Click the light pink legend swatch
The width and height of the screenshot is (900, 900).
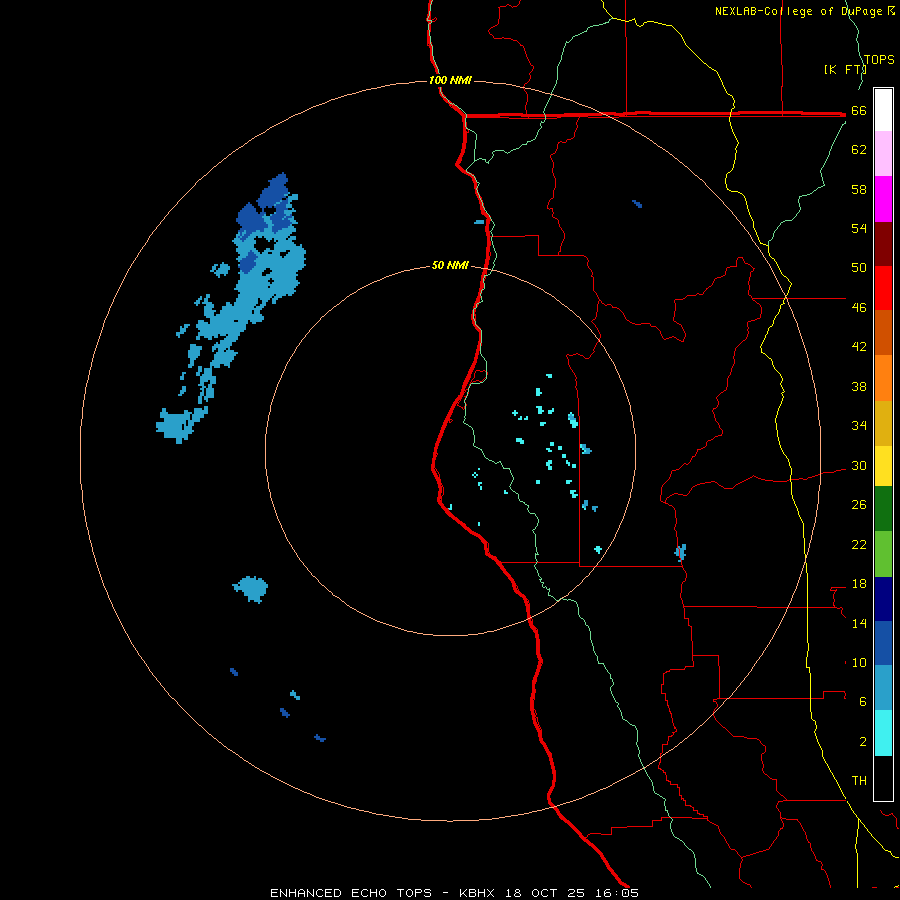(x=883, y=153)
